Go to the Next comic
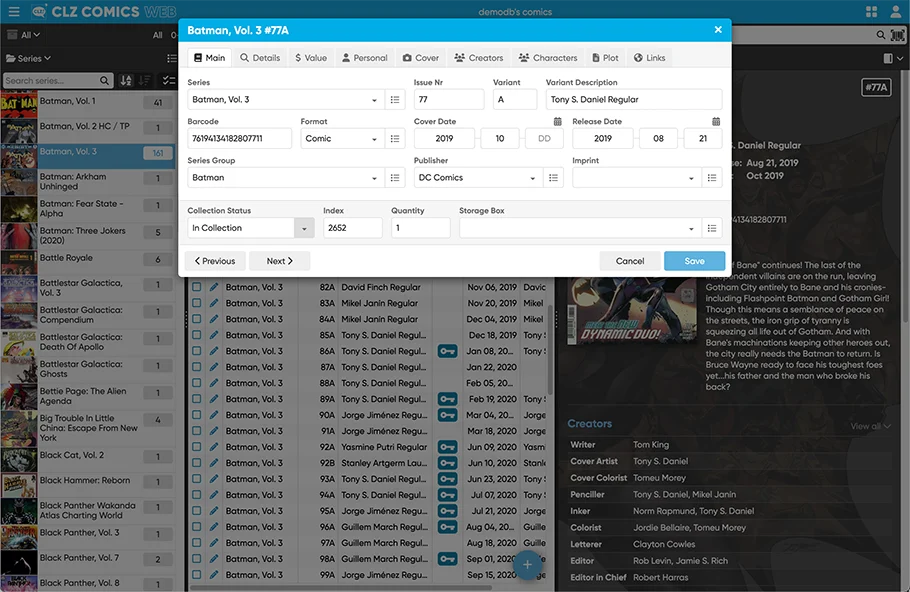The image size is (910, 592). (279, 261)
